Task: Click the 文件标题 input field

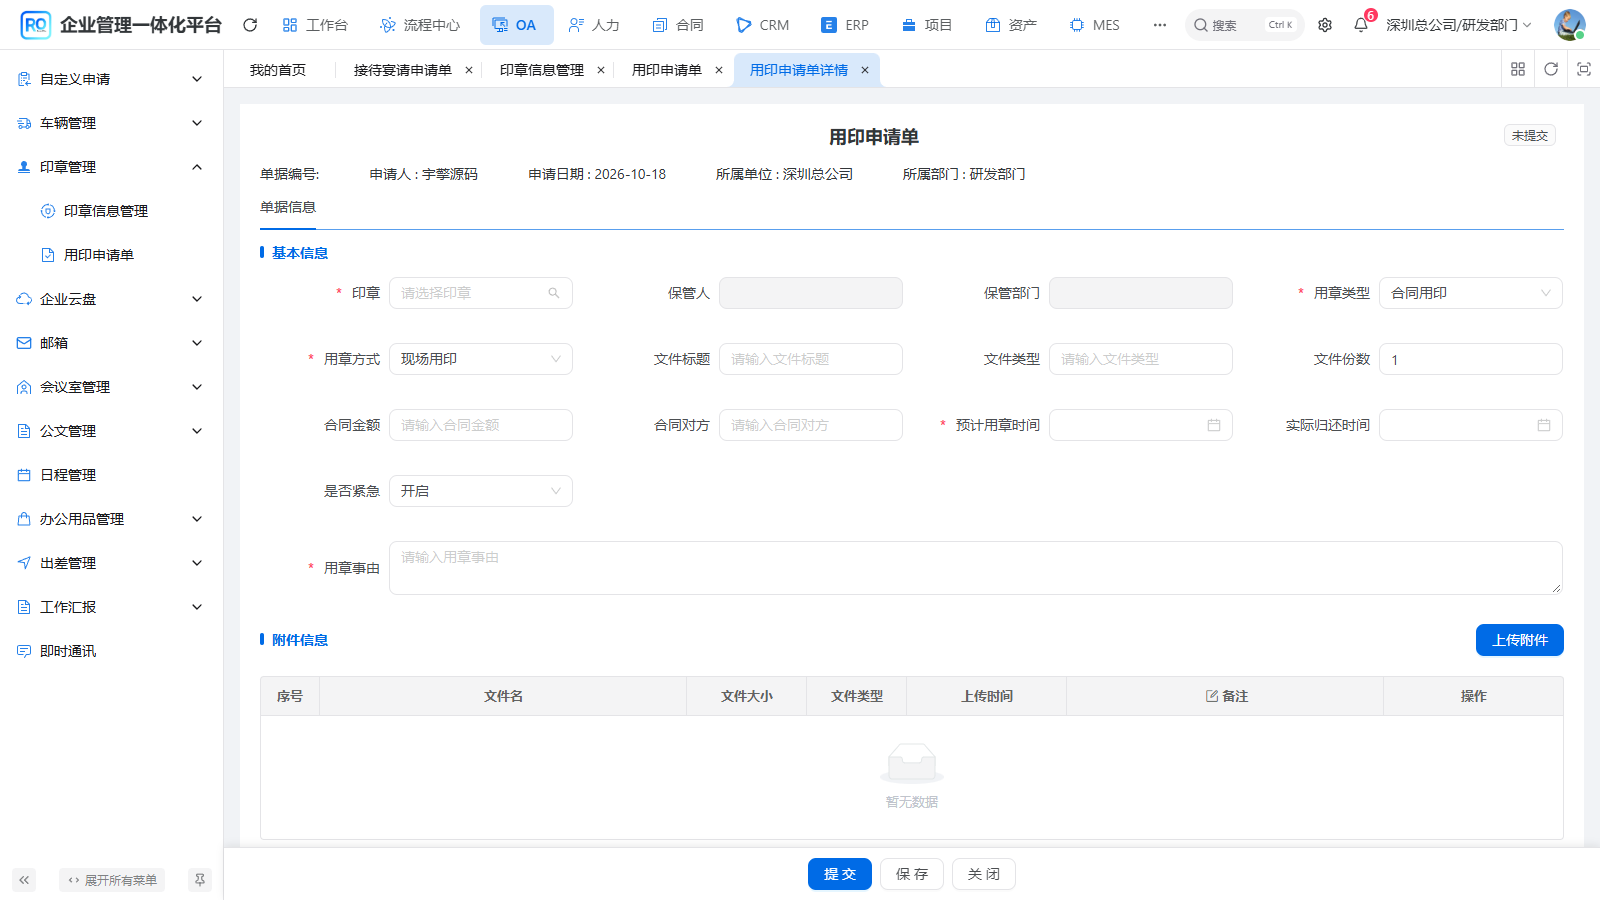Action: [x=811, y=359]
